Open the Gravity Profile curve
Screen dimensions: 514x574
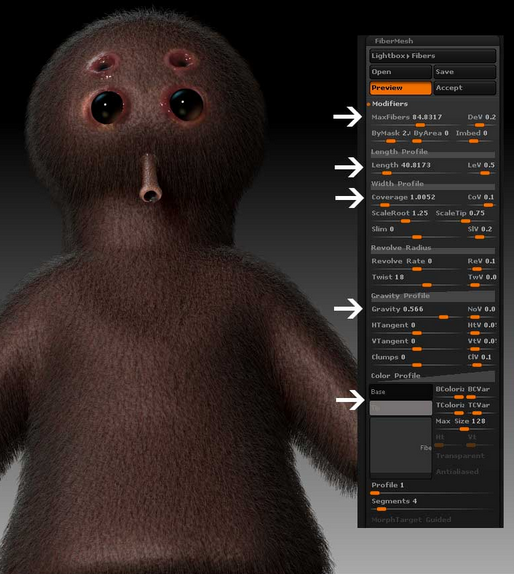[x=433, y=296]
